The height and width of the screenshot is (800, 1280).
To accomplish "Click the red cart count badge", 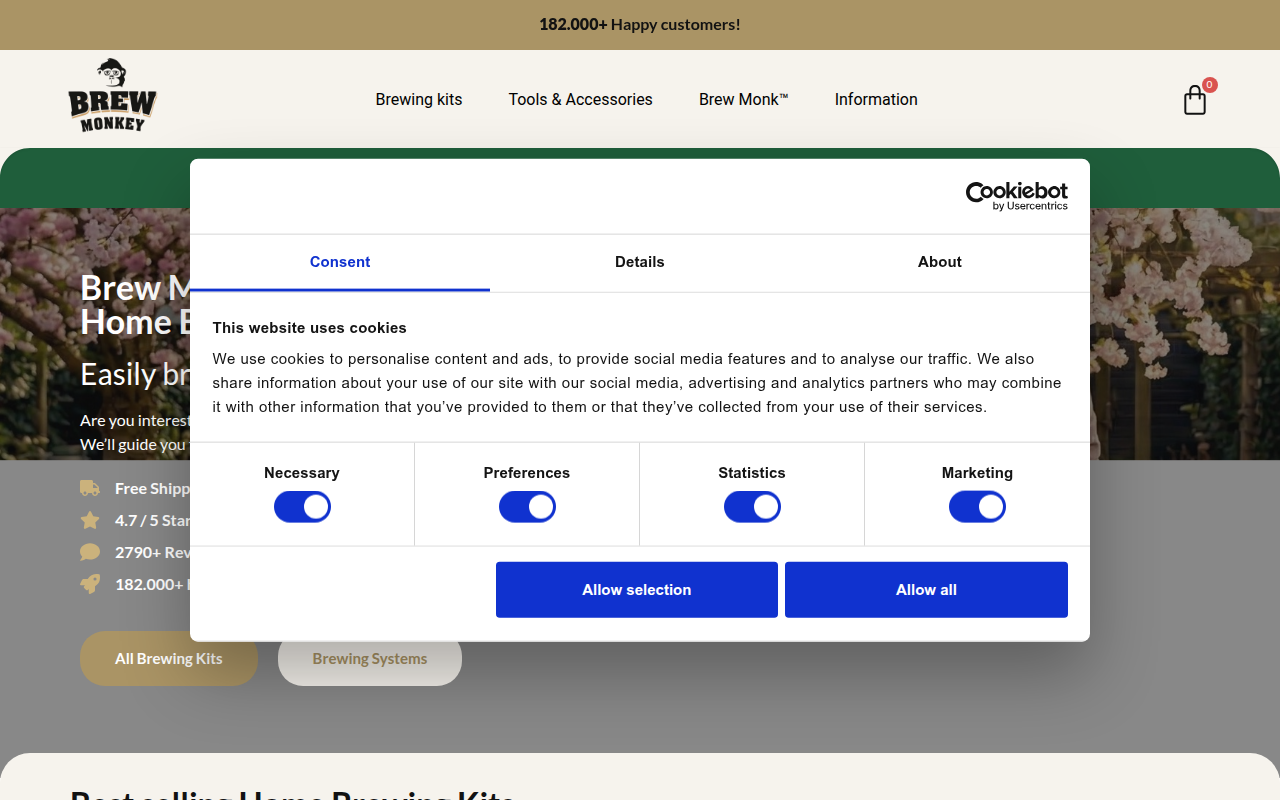I will (1210, 85).
